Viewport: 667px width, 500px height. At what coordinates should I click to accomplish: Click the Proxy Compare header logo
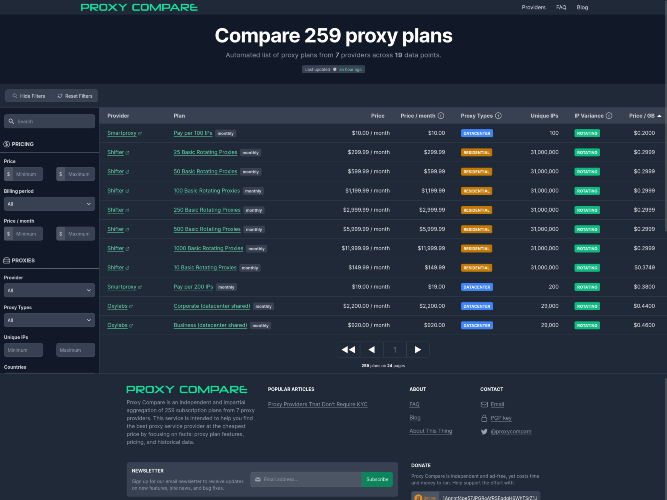tap(139, 7)
